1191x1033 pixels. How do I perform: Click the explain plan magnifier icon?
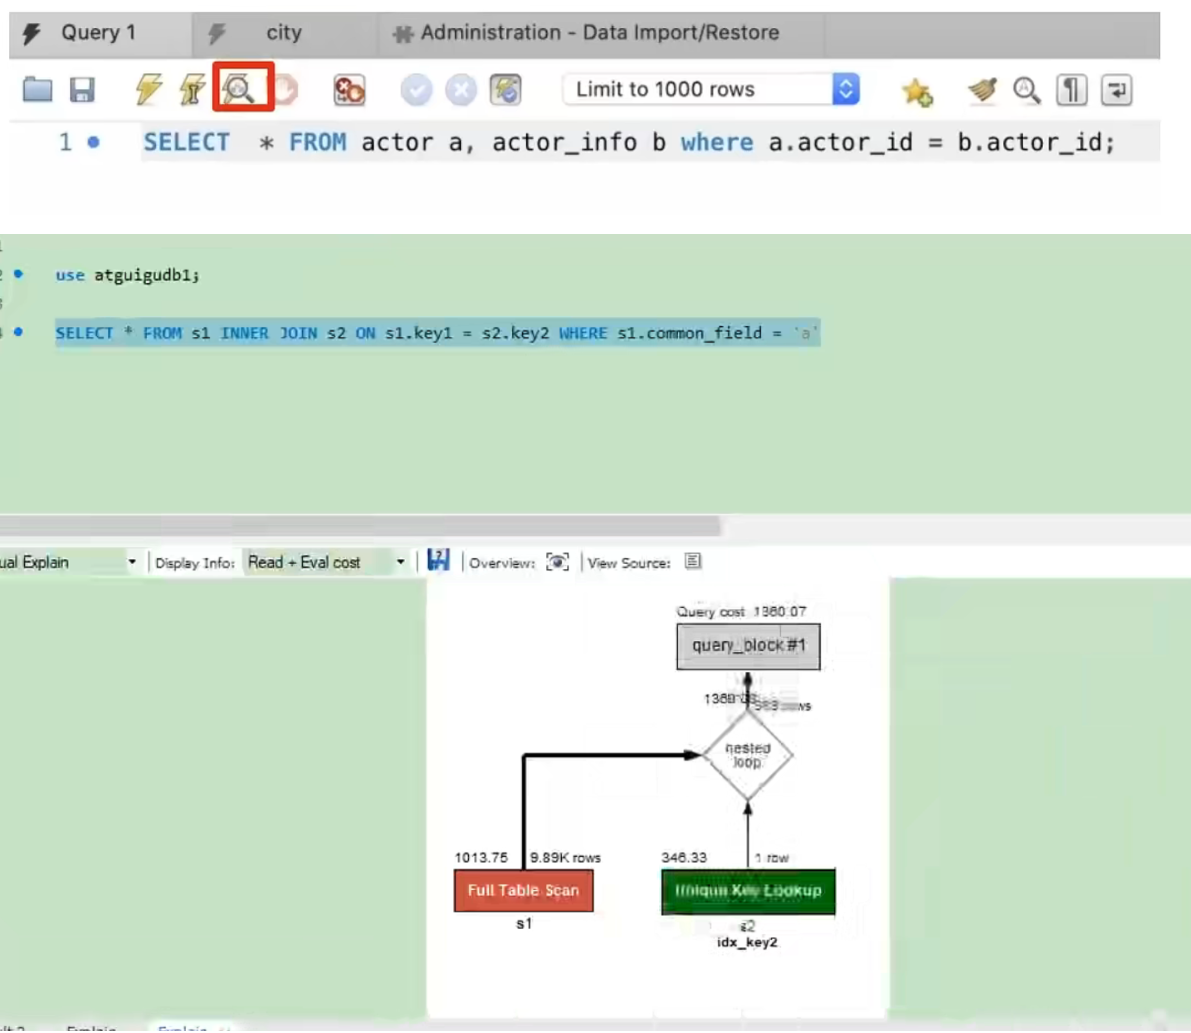[240, 90]
